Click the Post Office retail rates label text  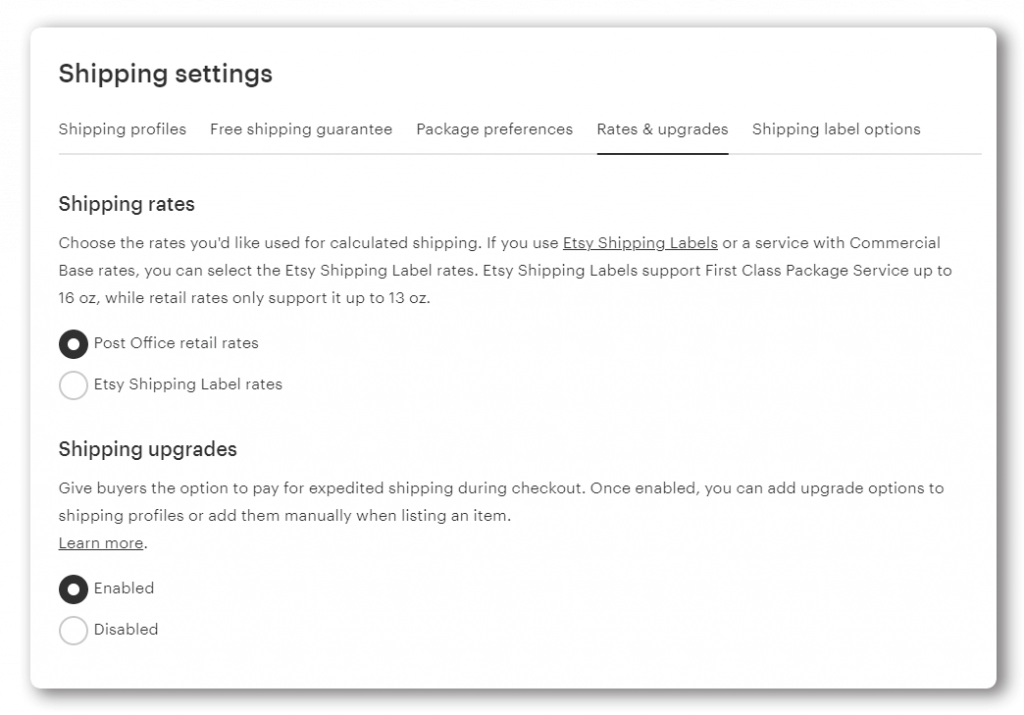(176, 344)
